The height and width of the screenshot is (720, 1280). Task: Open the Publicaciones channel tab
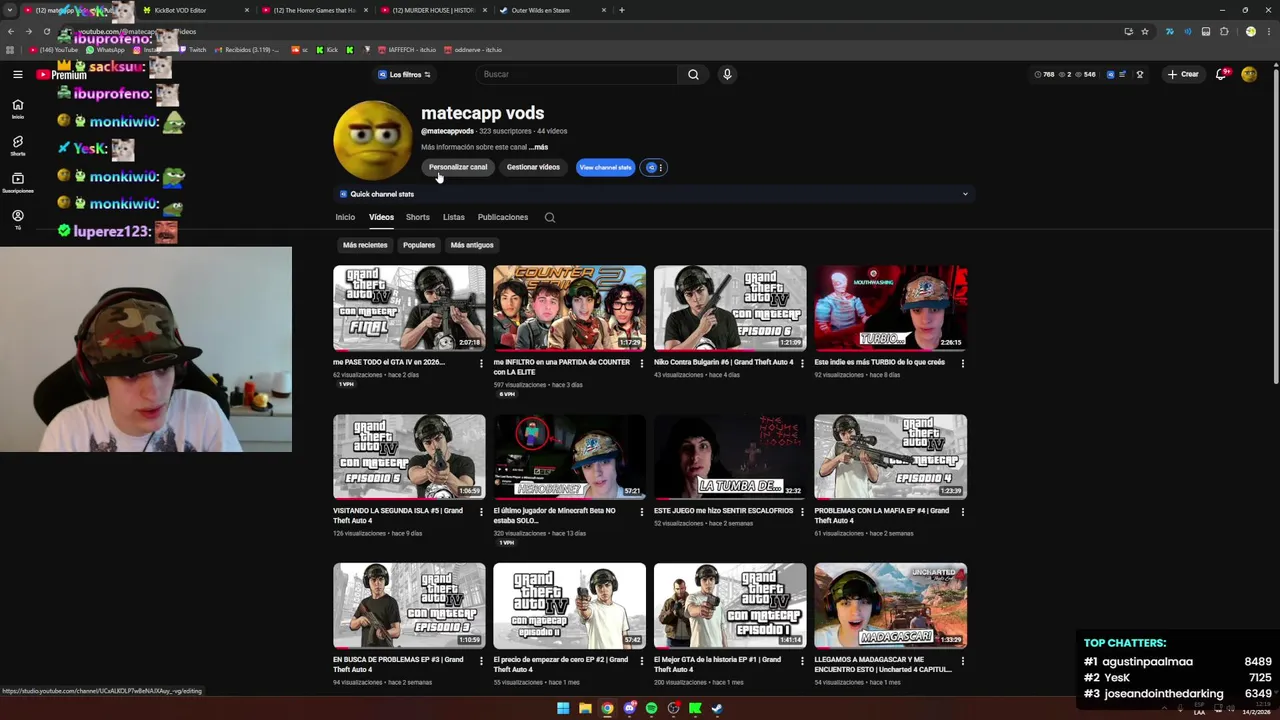click(503, 217)
